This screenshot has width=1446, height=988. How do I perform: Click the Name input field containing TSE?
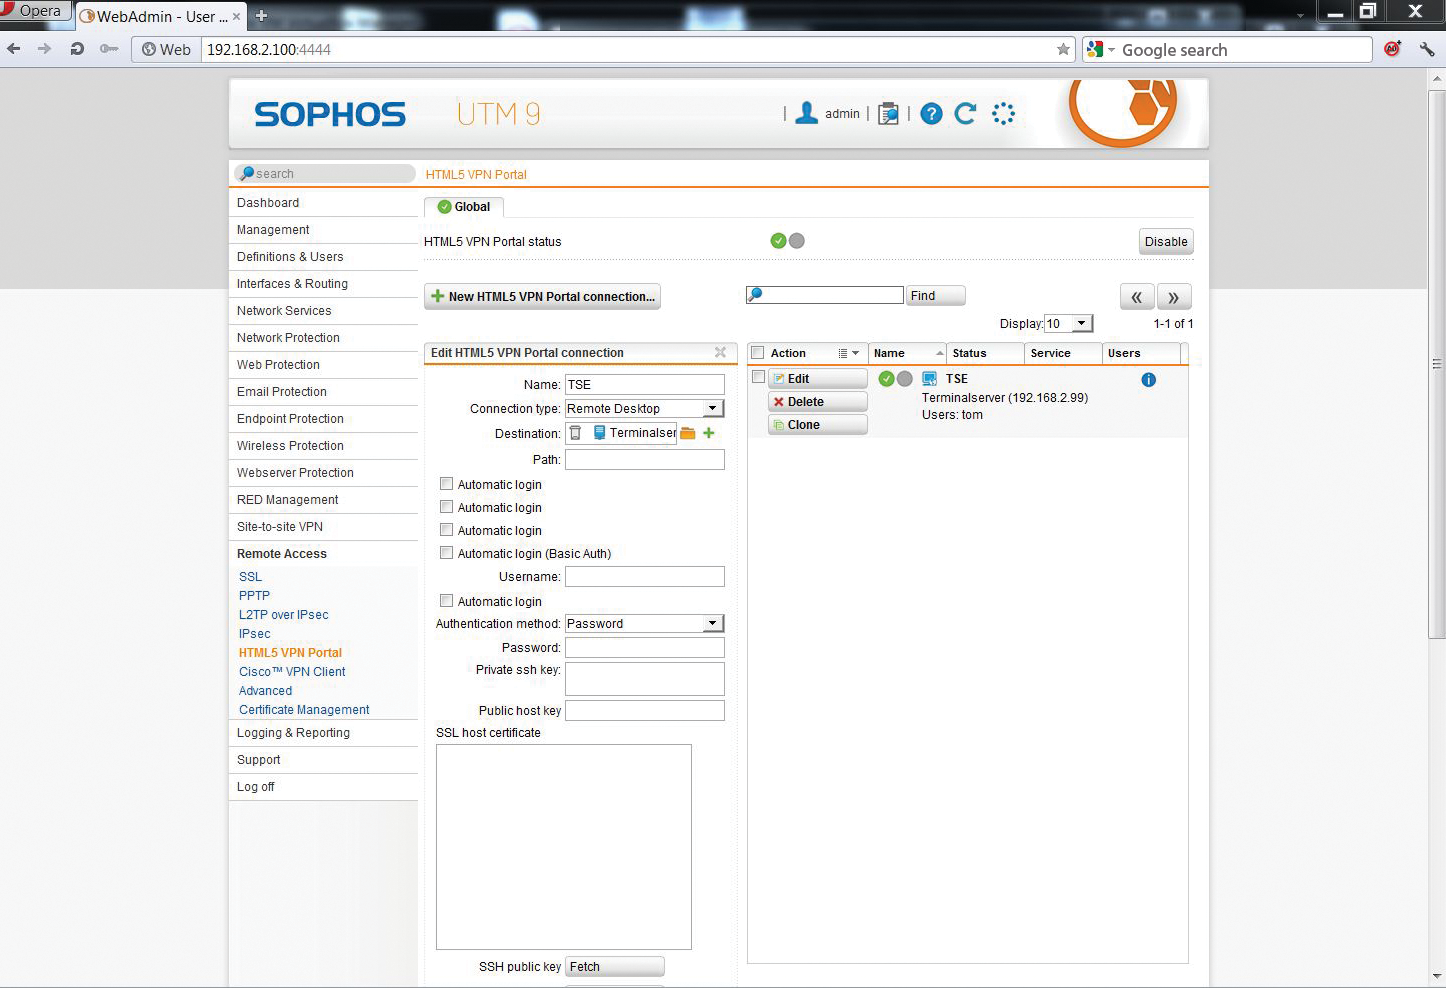(644, 384)
